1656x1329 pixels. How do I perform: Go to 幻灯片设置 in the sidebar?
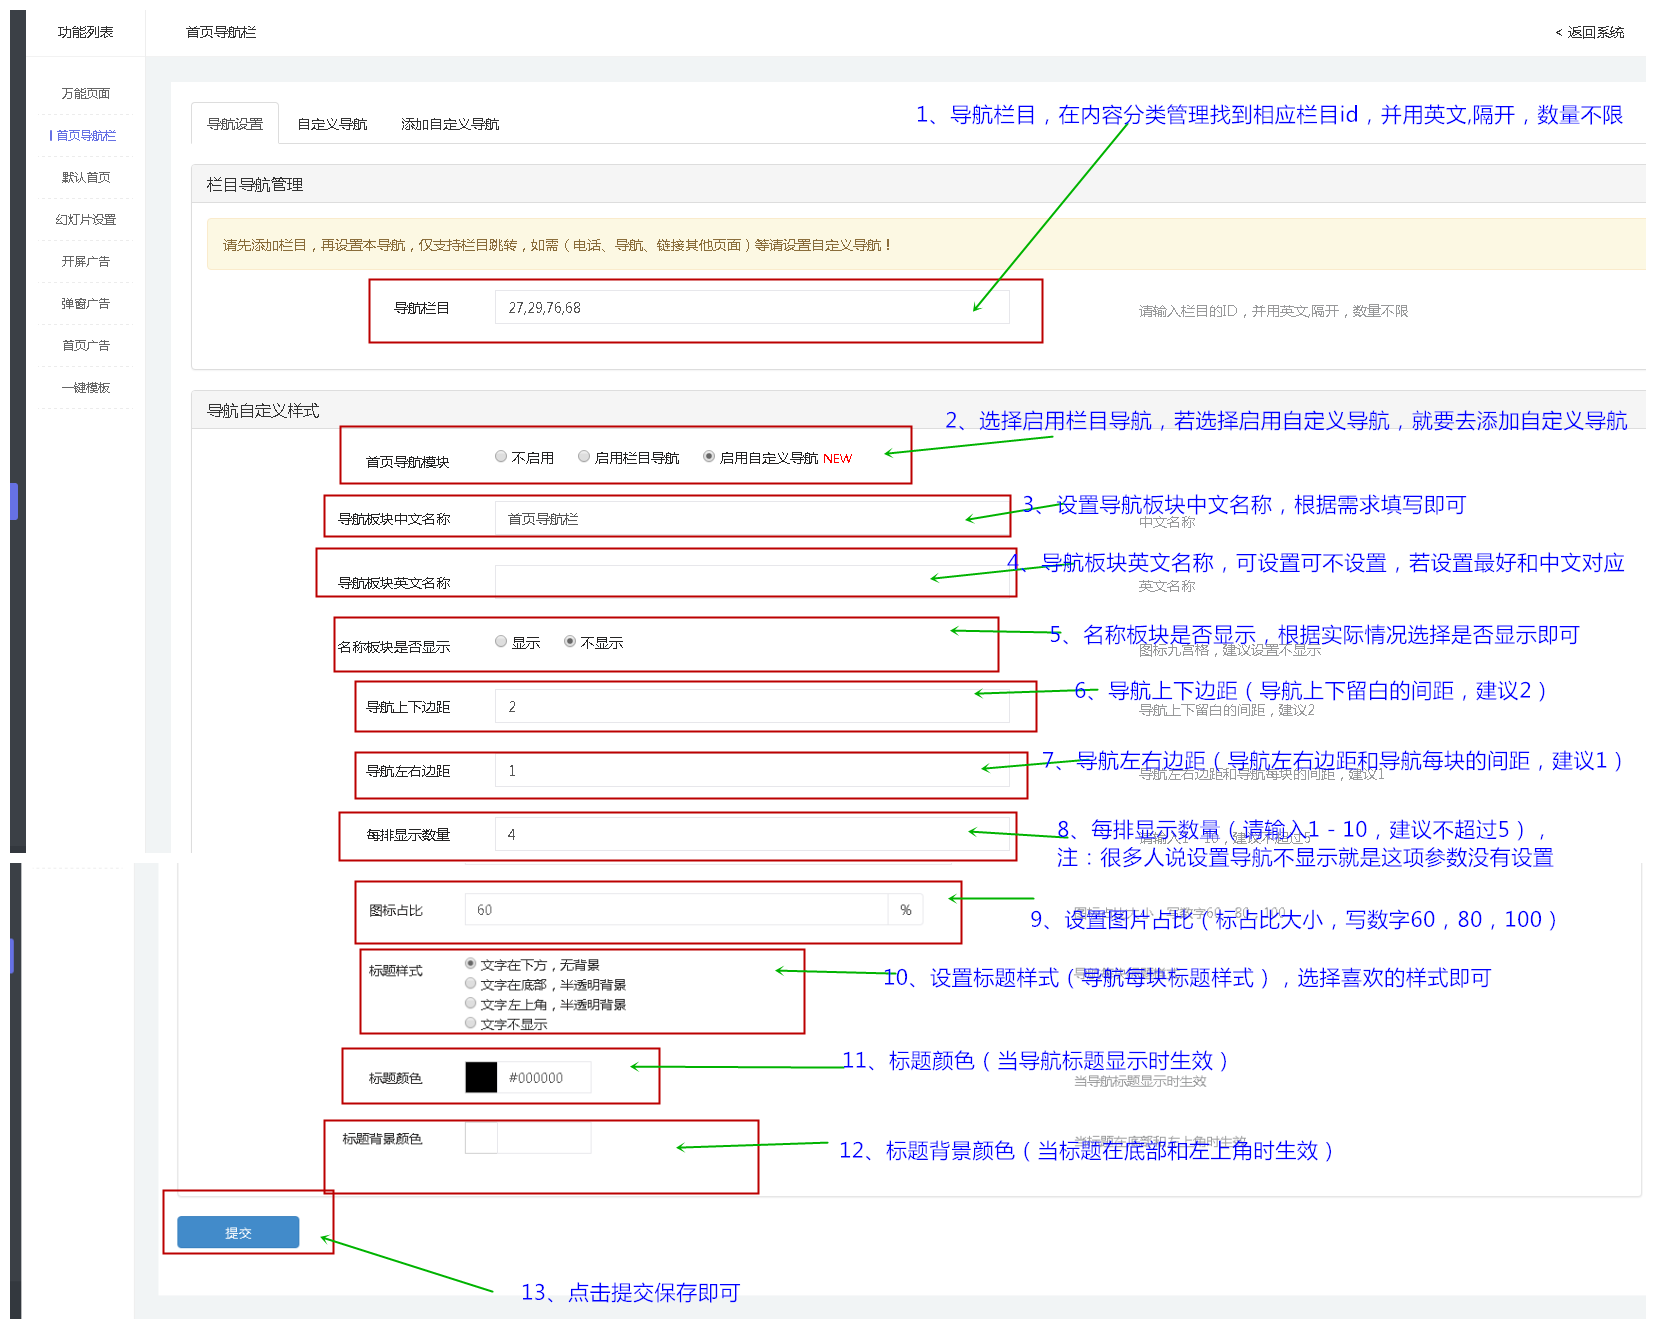86,219
